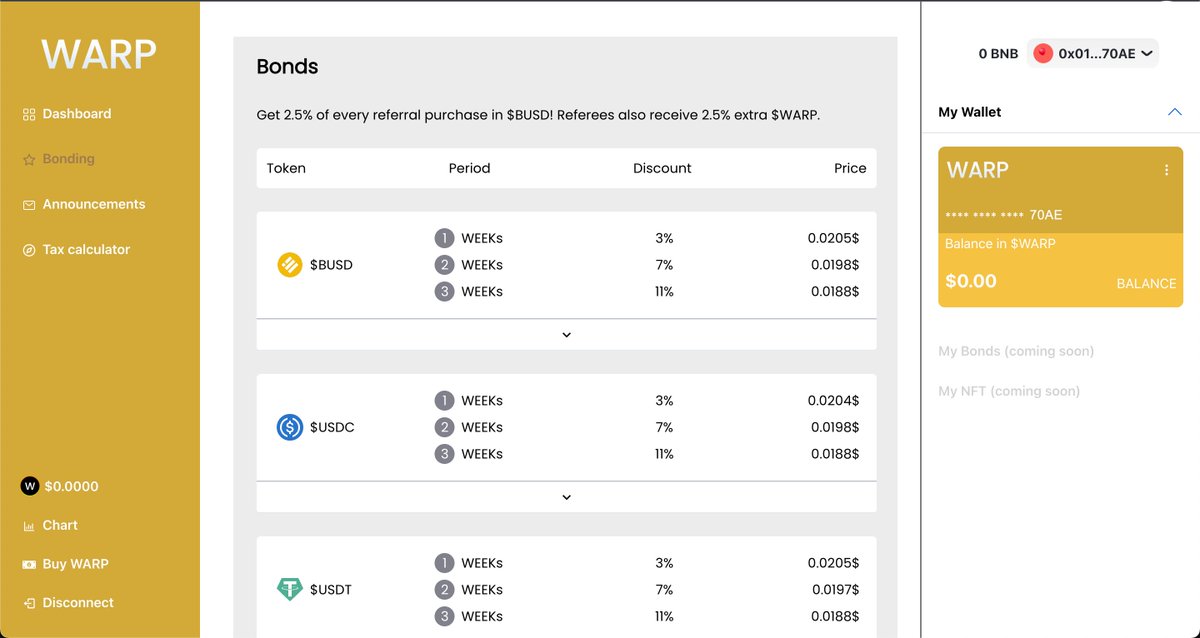
Task: Click the Chart bar-graph icon
Action: pos(29,526)
